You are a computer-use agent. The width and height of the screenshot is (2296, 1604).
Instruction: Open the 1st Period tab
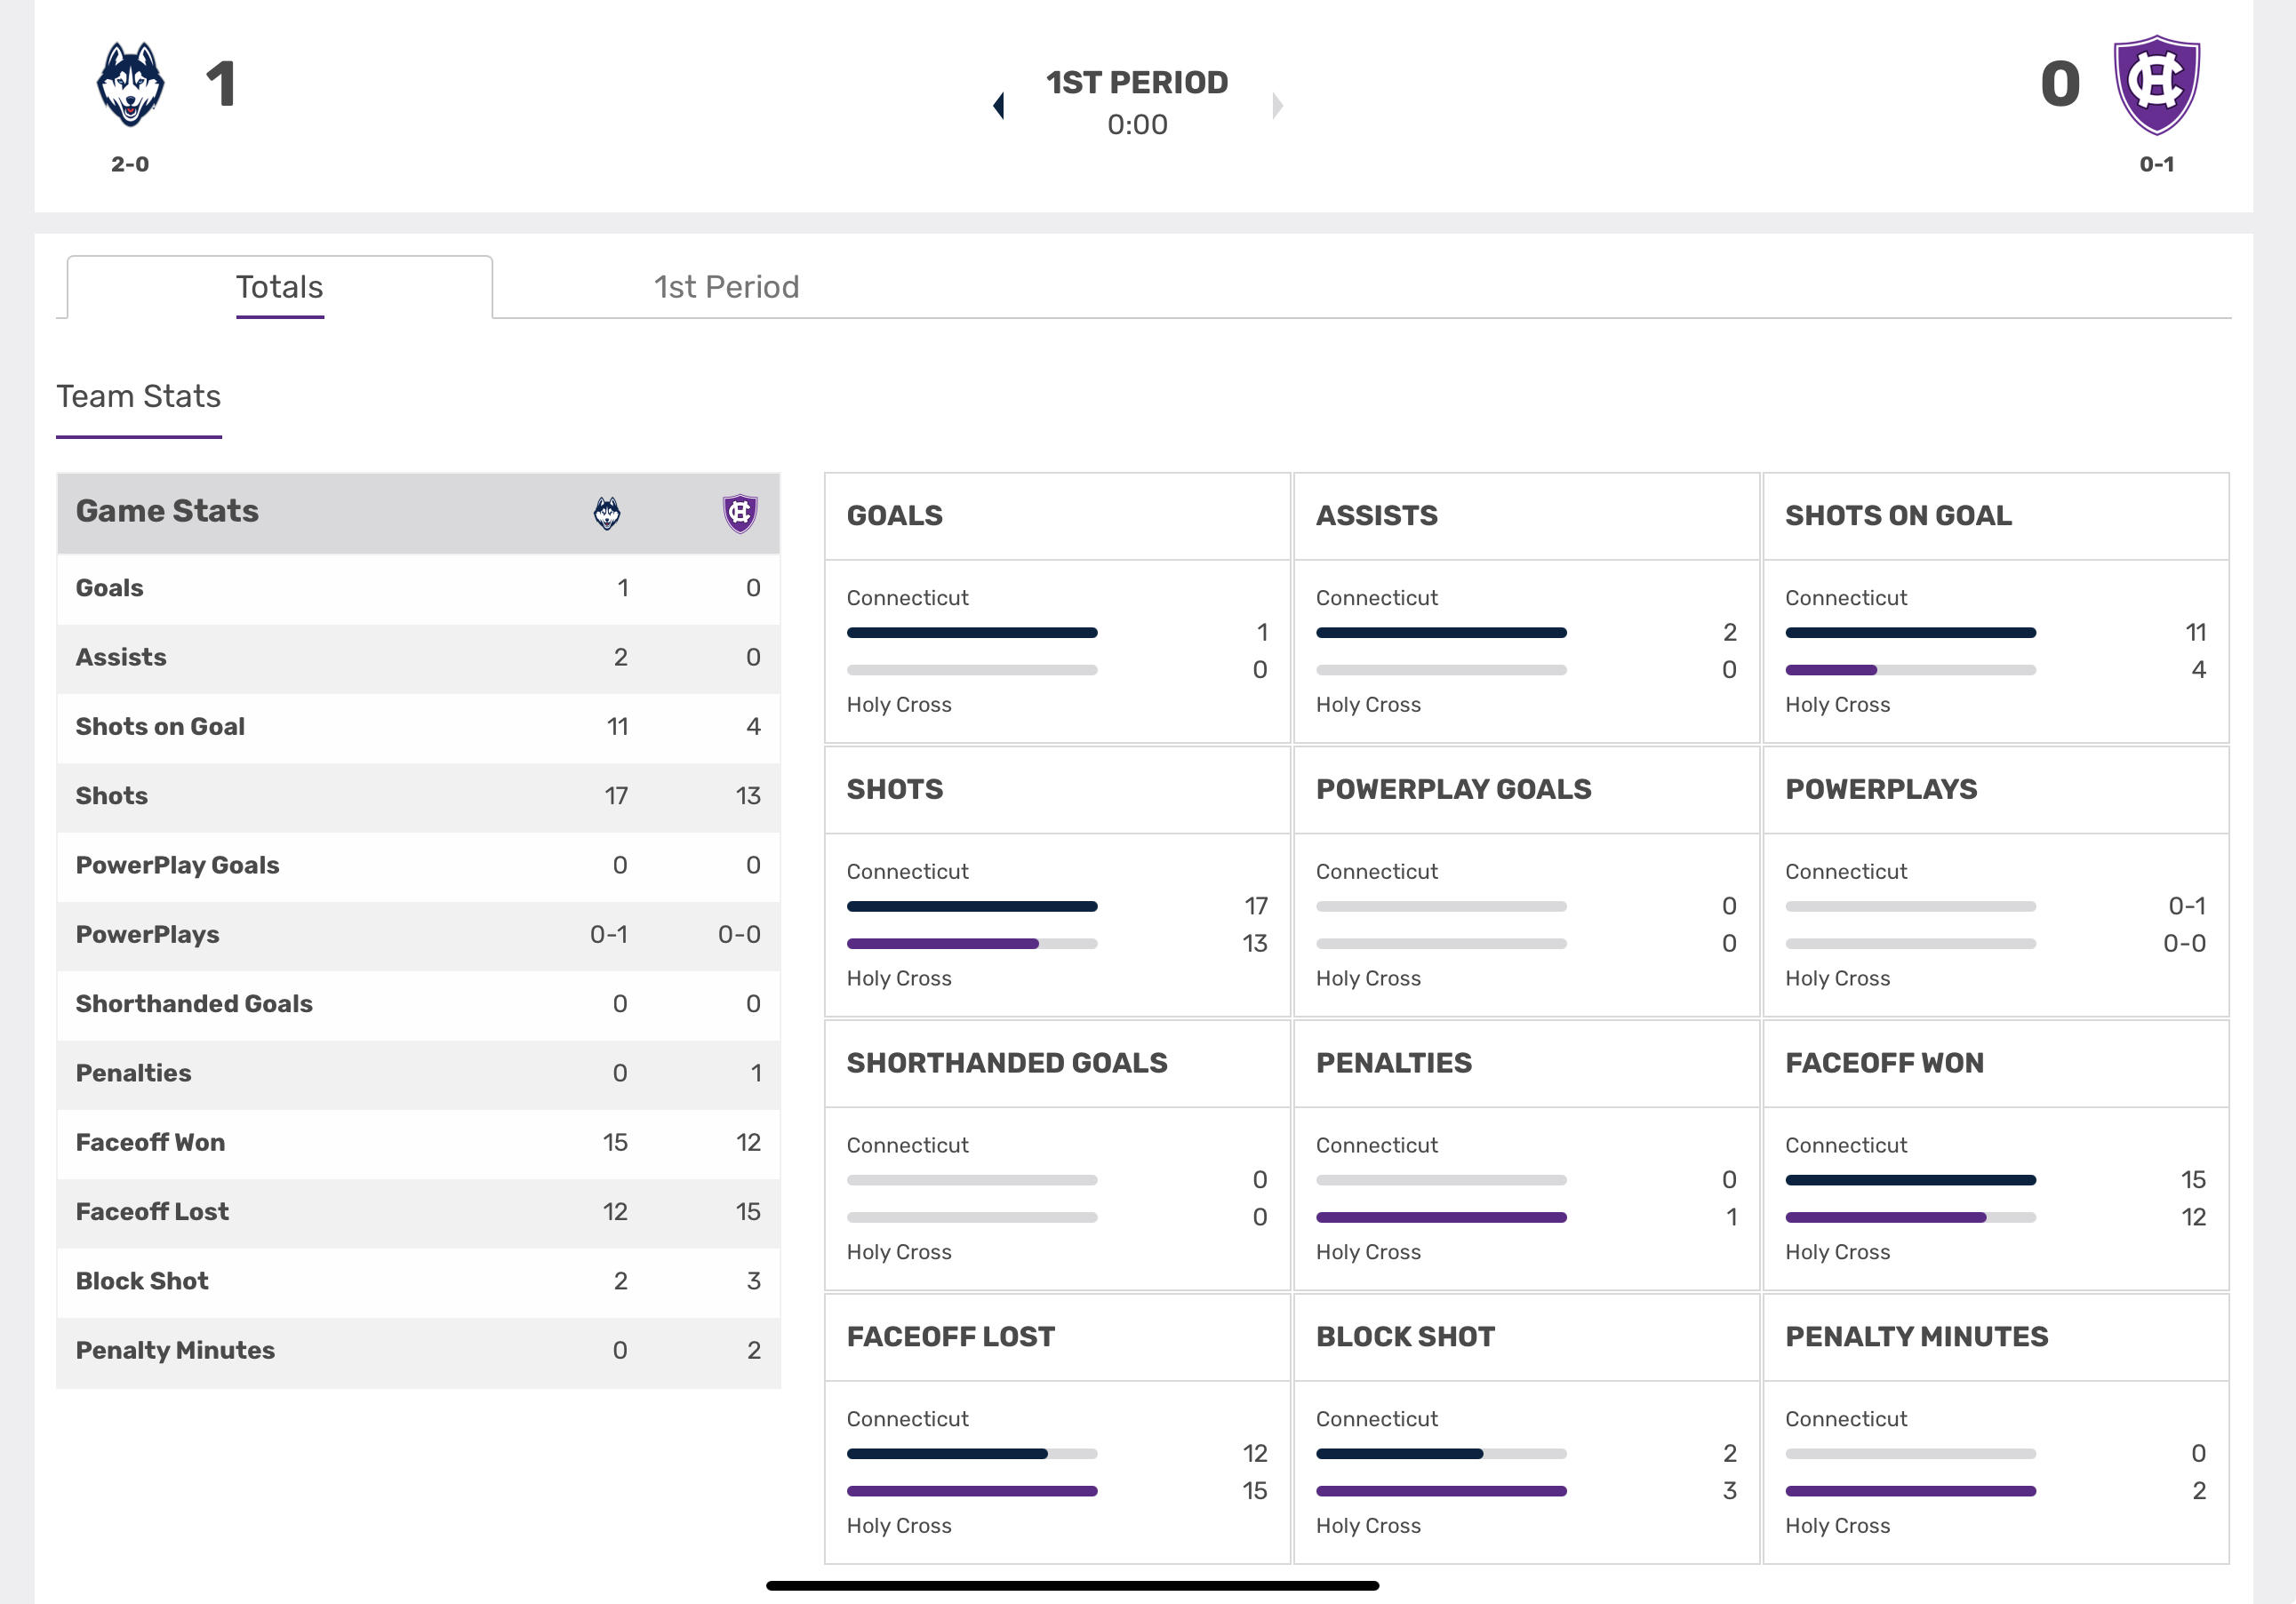click(727, 288)
